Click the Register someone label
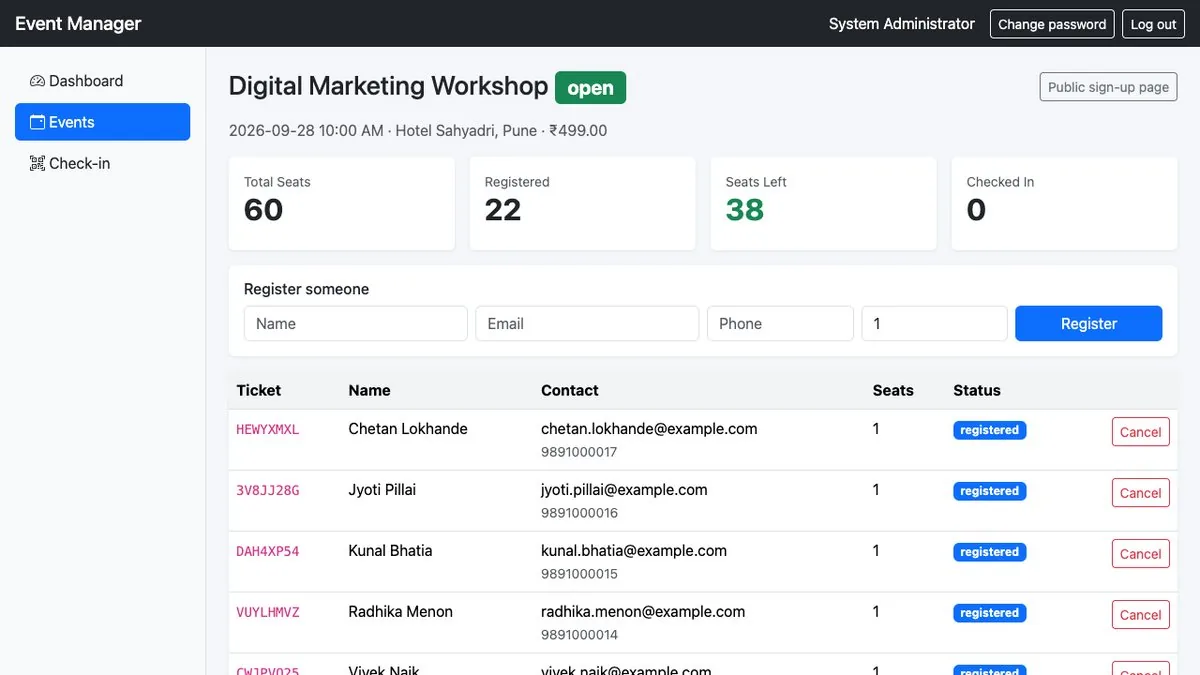 coord(306,289)
